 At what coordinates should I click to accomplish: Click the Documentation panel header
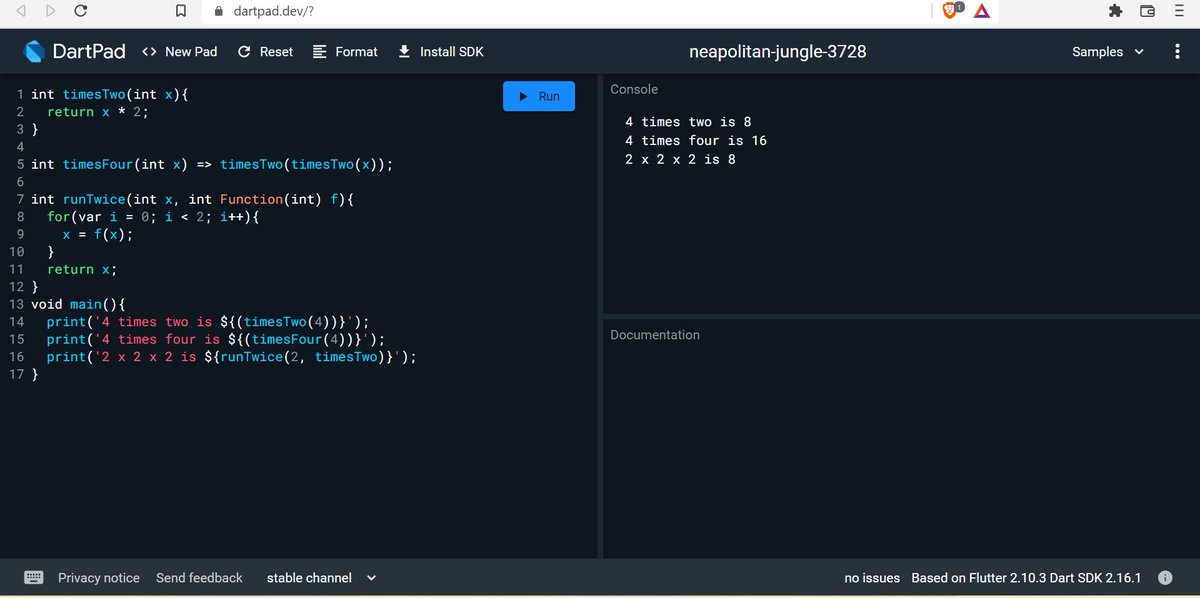(655, 335)
